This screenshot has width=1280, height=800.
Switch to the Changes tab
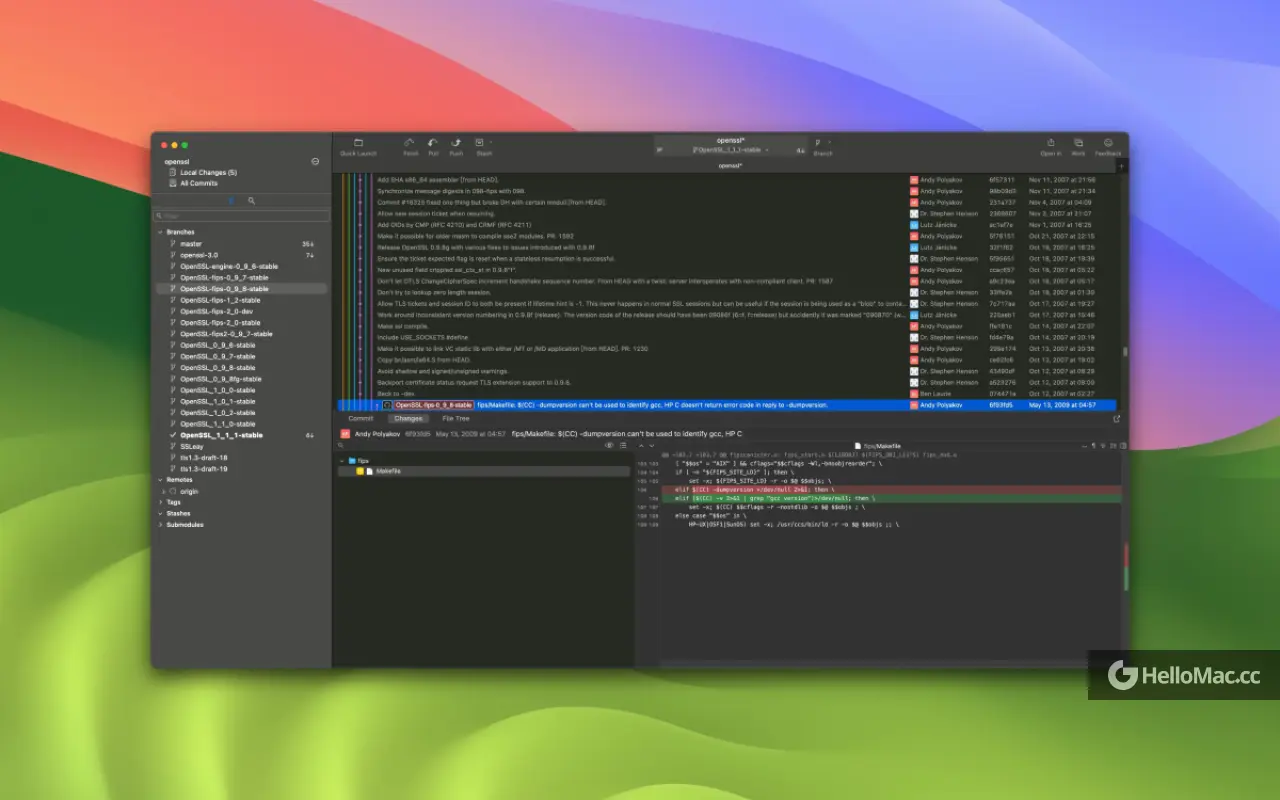point(408,419)
